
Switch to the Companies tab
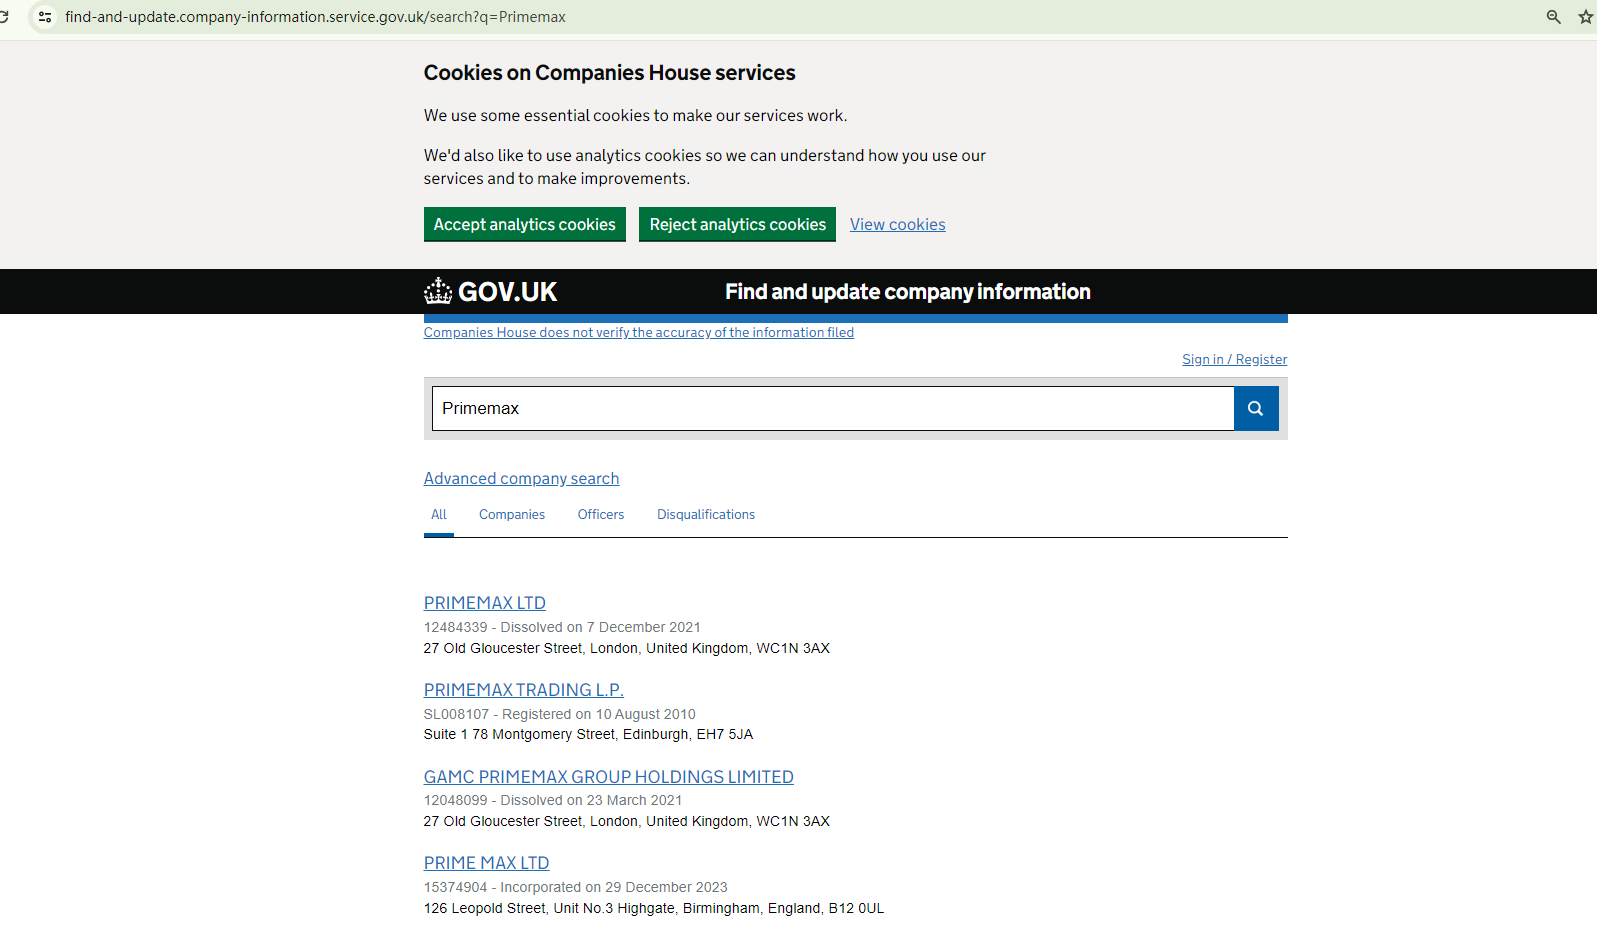(x=512, y=515)
